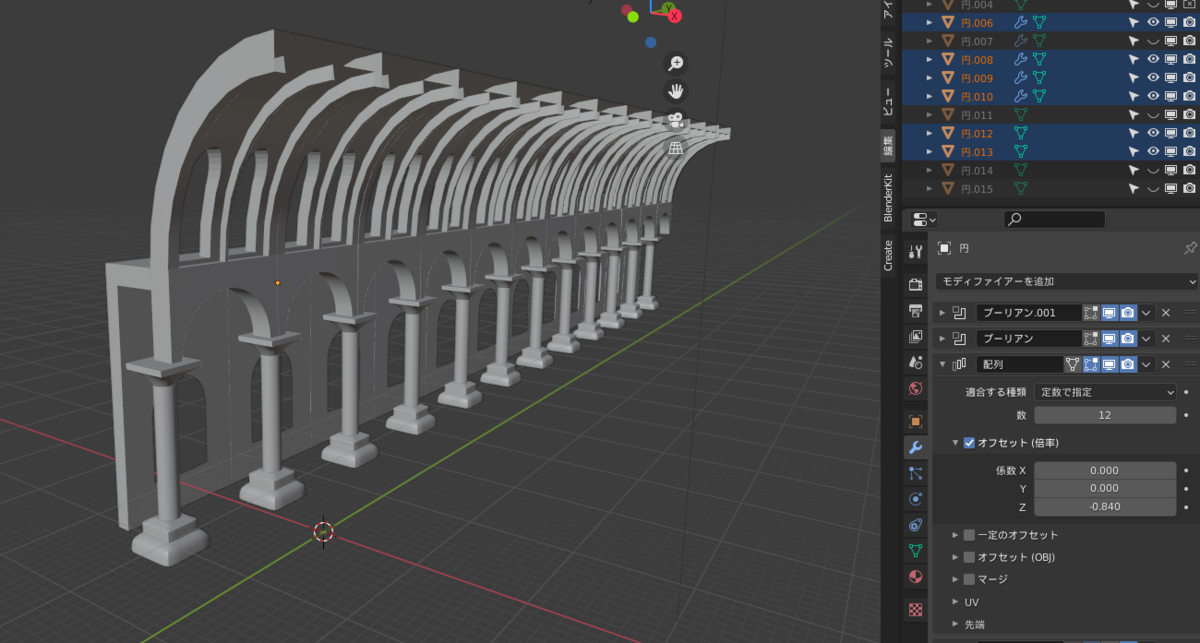The image size is (1200, 643).
Task: Open the Render properties tab icon
Action: point(915,285)
